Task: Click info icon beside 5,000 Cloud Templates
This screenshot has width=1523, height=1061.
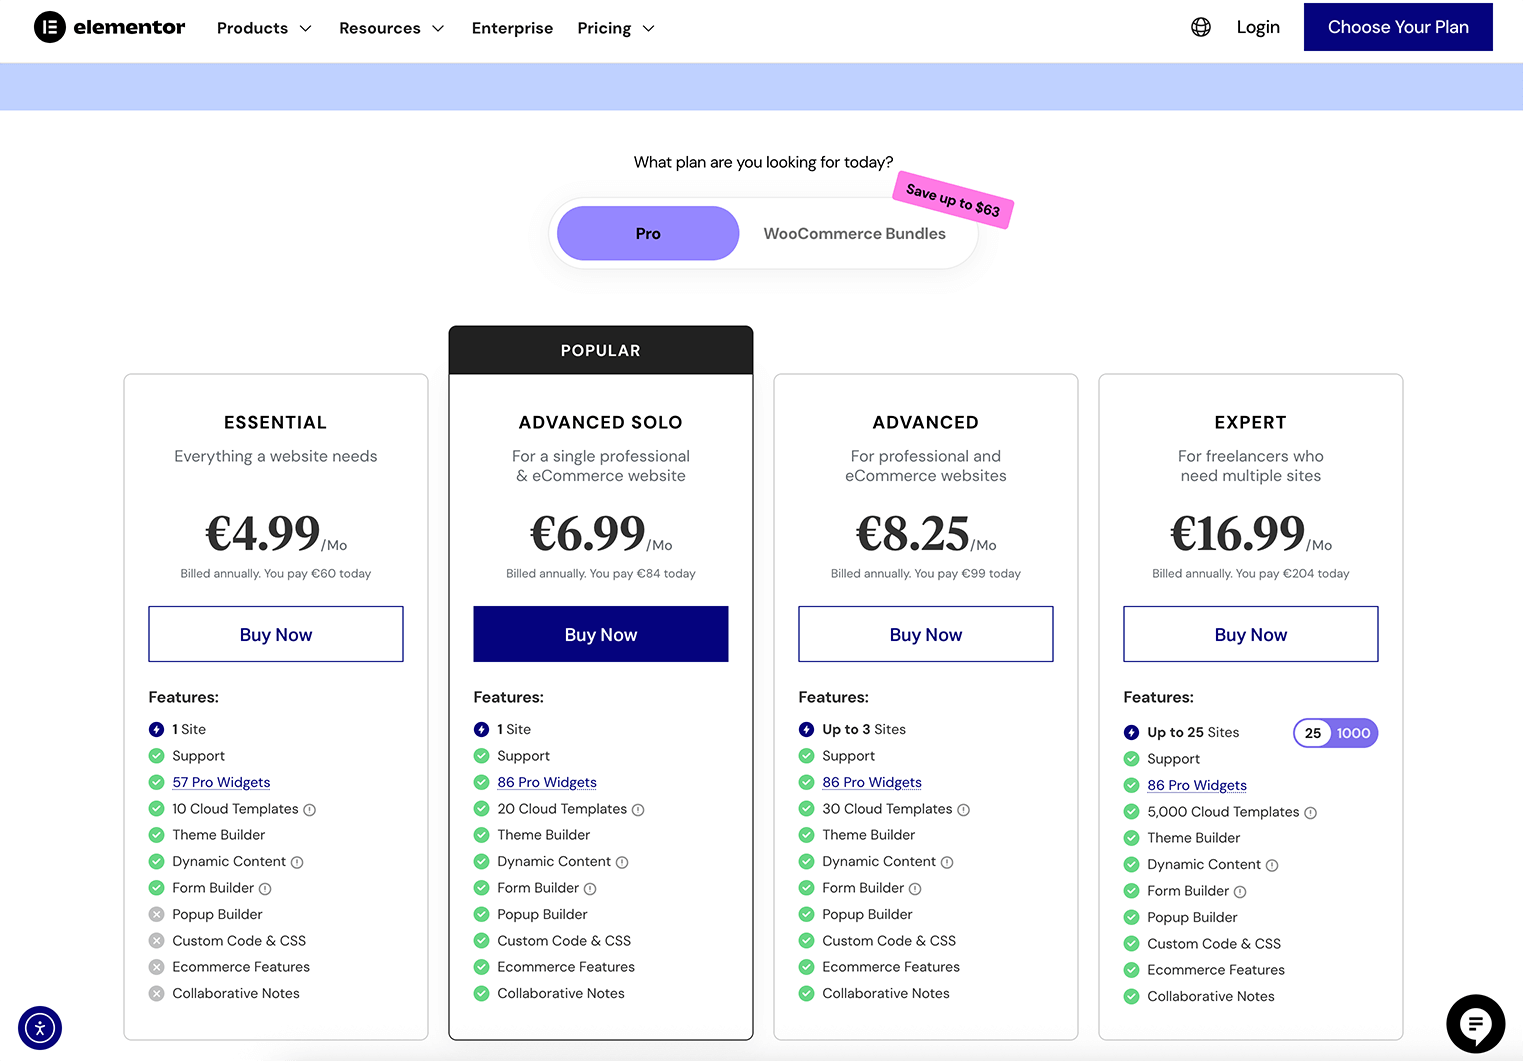Action: 1310,813
